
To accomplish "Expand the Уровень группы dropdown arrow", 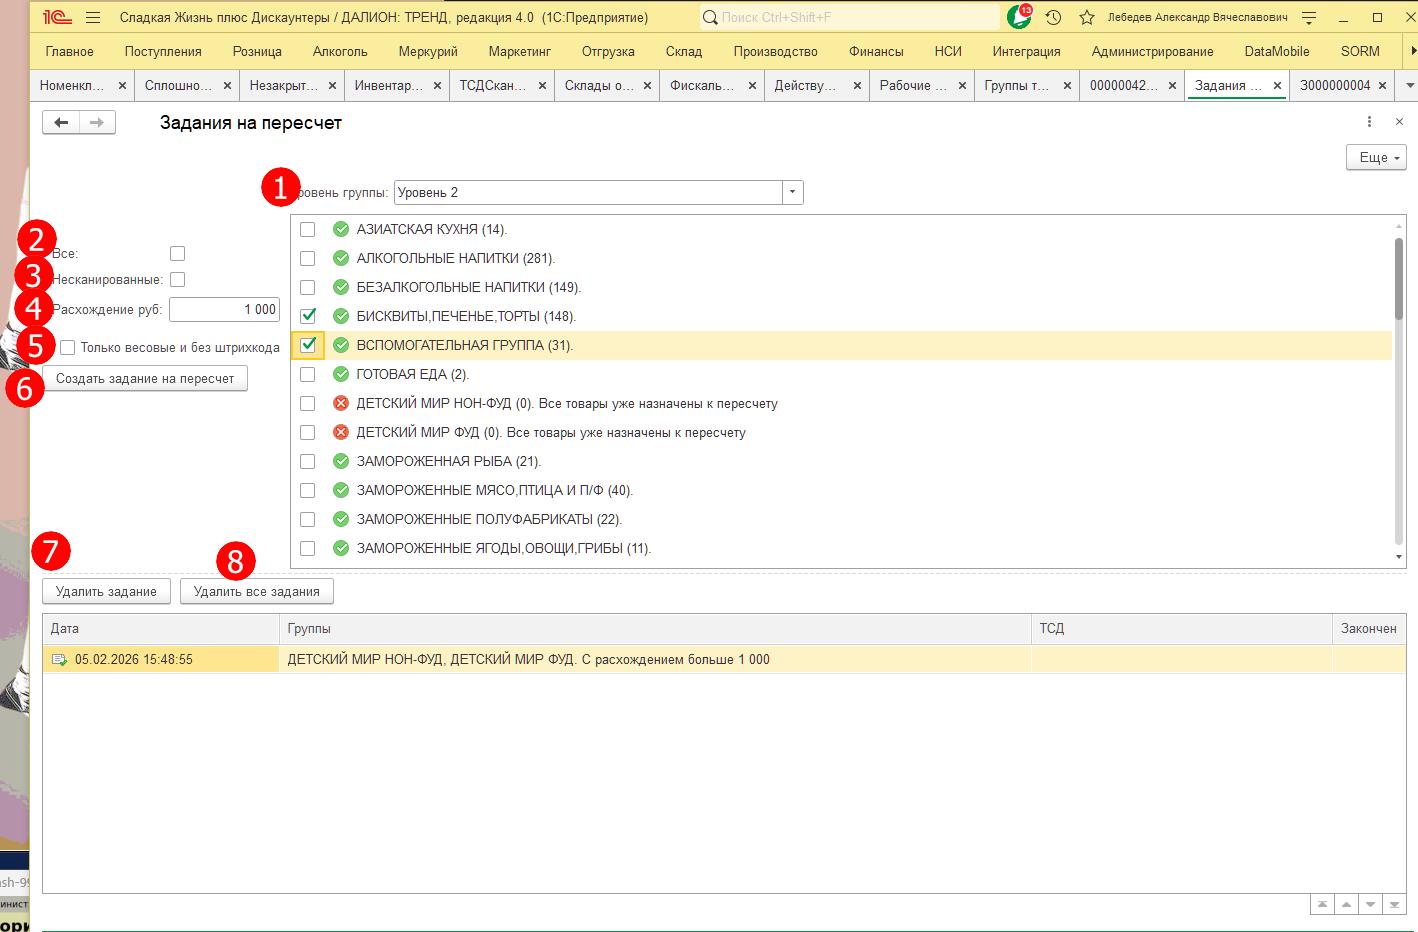I will pyautogui.click(x=792, y=192).
